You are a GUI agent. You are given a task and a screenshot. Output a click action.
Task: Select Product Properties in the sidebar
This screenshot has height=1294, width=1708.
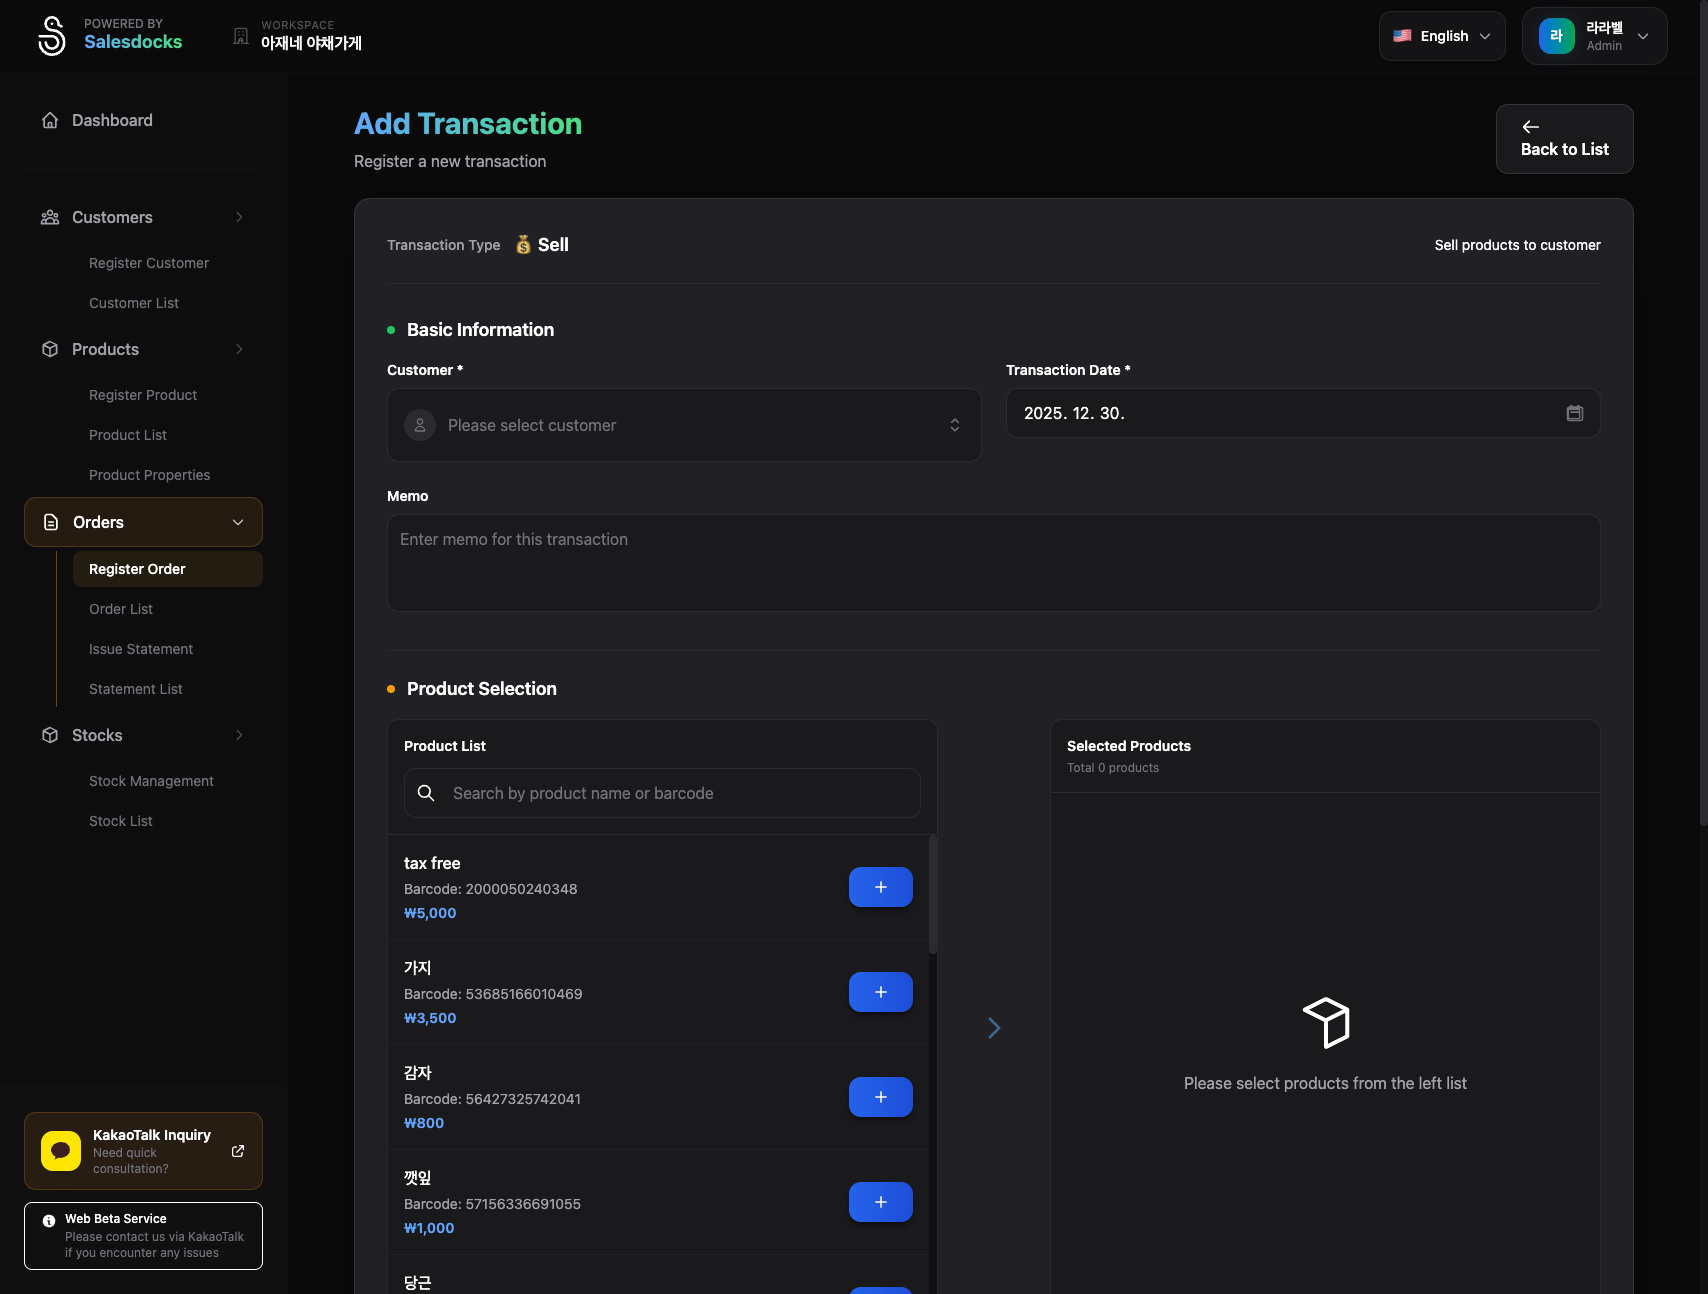tap(149, 475)
